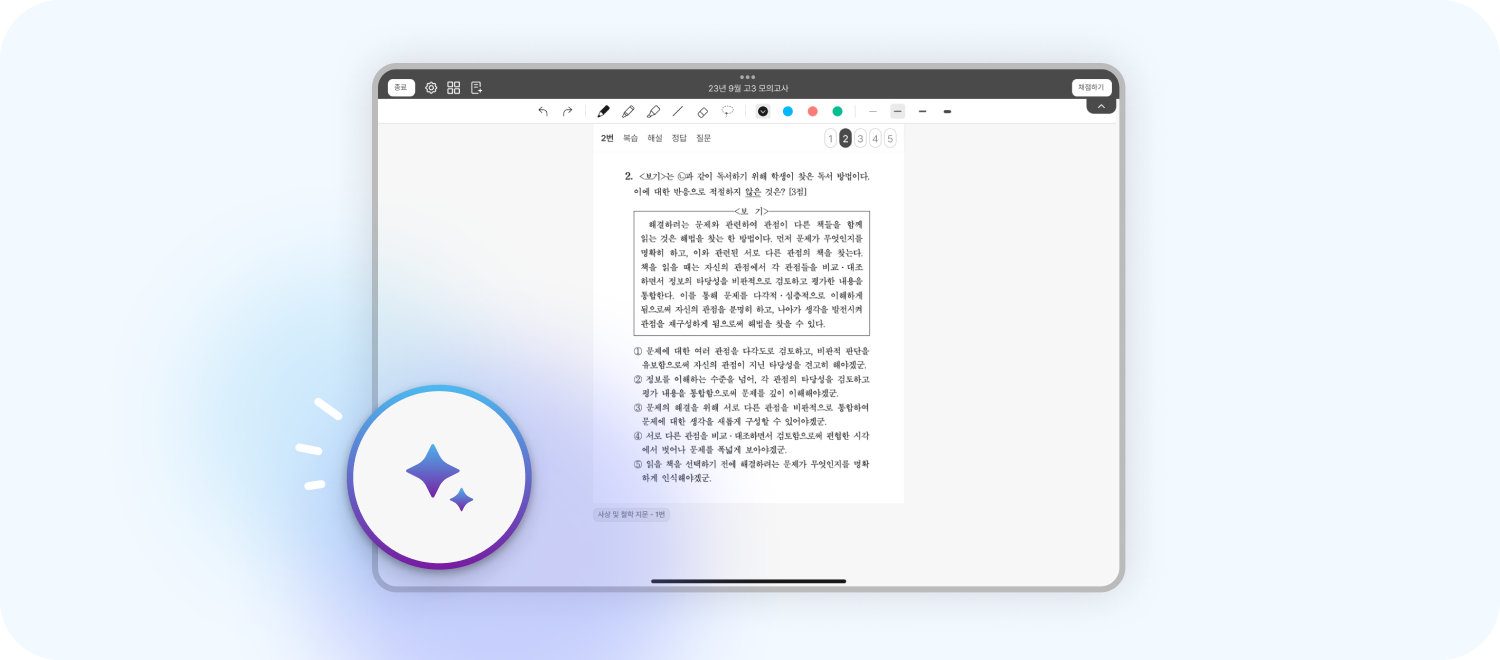Collapse the toolbar with the chevron-up button
The height and width of the screenshot is (660, 1500).
(x=1101, y=106)
